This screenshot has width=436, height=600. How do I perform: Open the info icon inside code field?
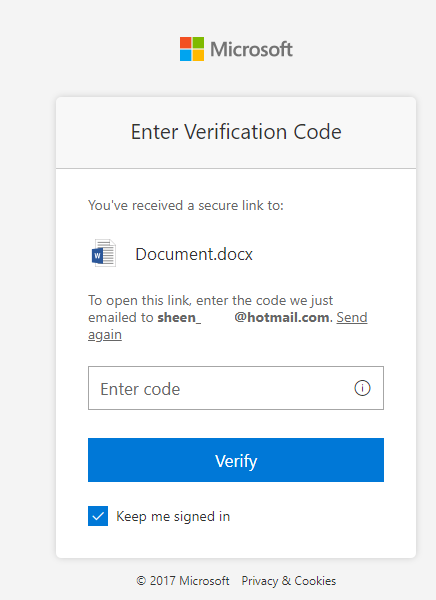362,388
